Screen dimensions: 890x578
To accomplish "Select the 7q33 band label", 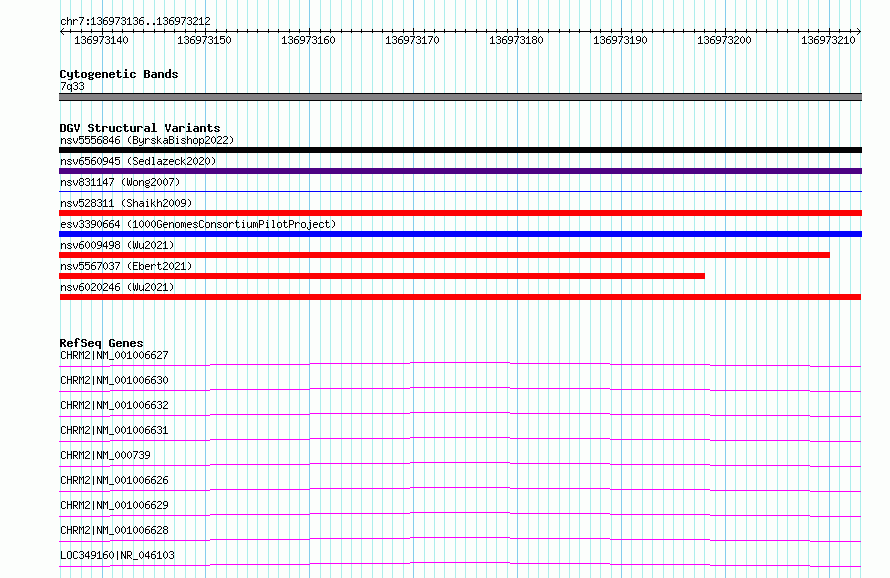I will 72,86.
